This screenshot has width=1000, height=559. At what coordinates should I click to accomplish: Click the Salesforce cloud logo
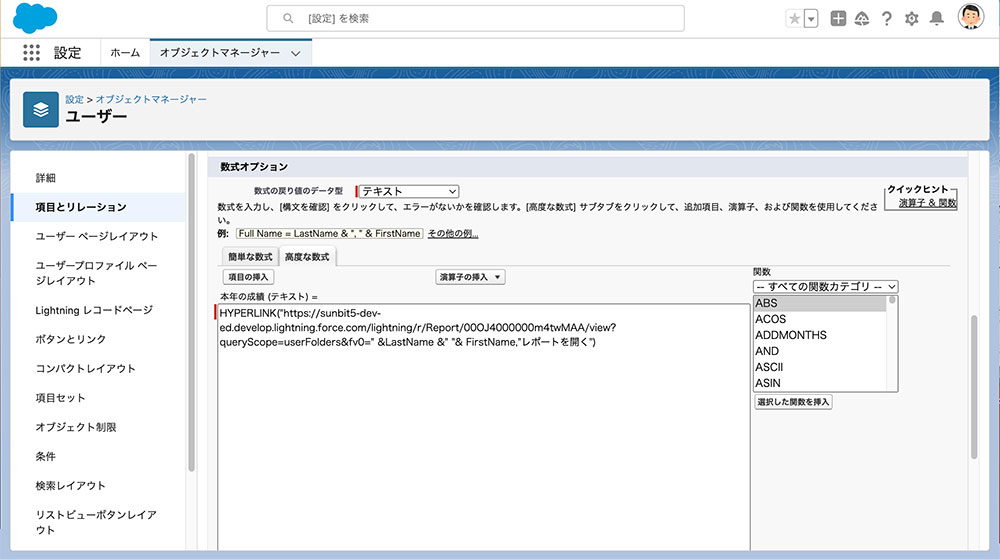tap(36, 18)
